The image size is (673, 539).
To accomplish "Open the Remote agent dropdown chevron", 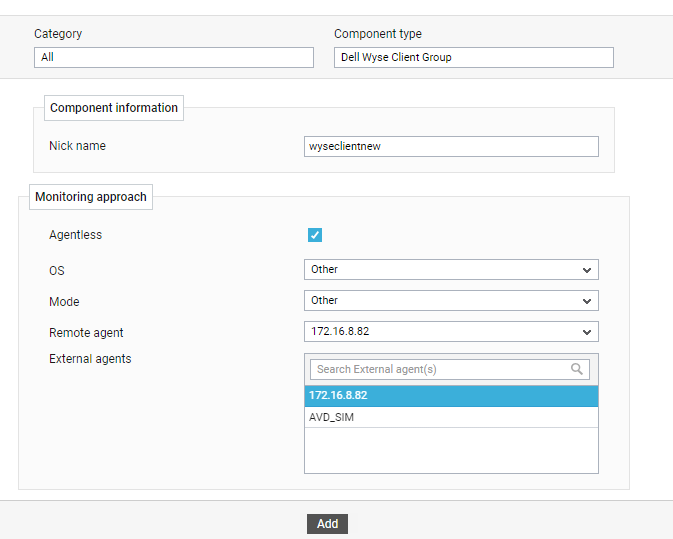I will 587,332.
